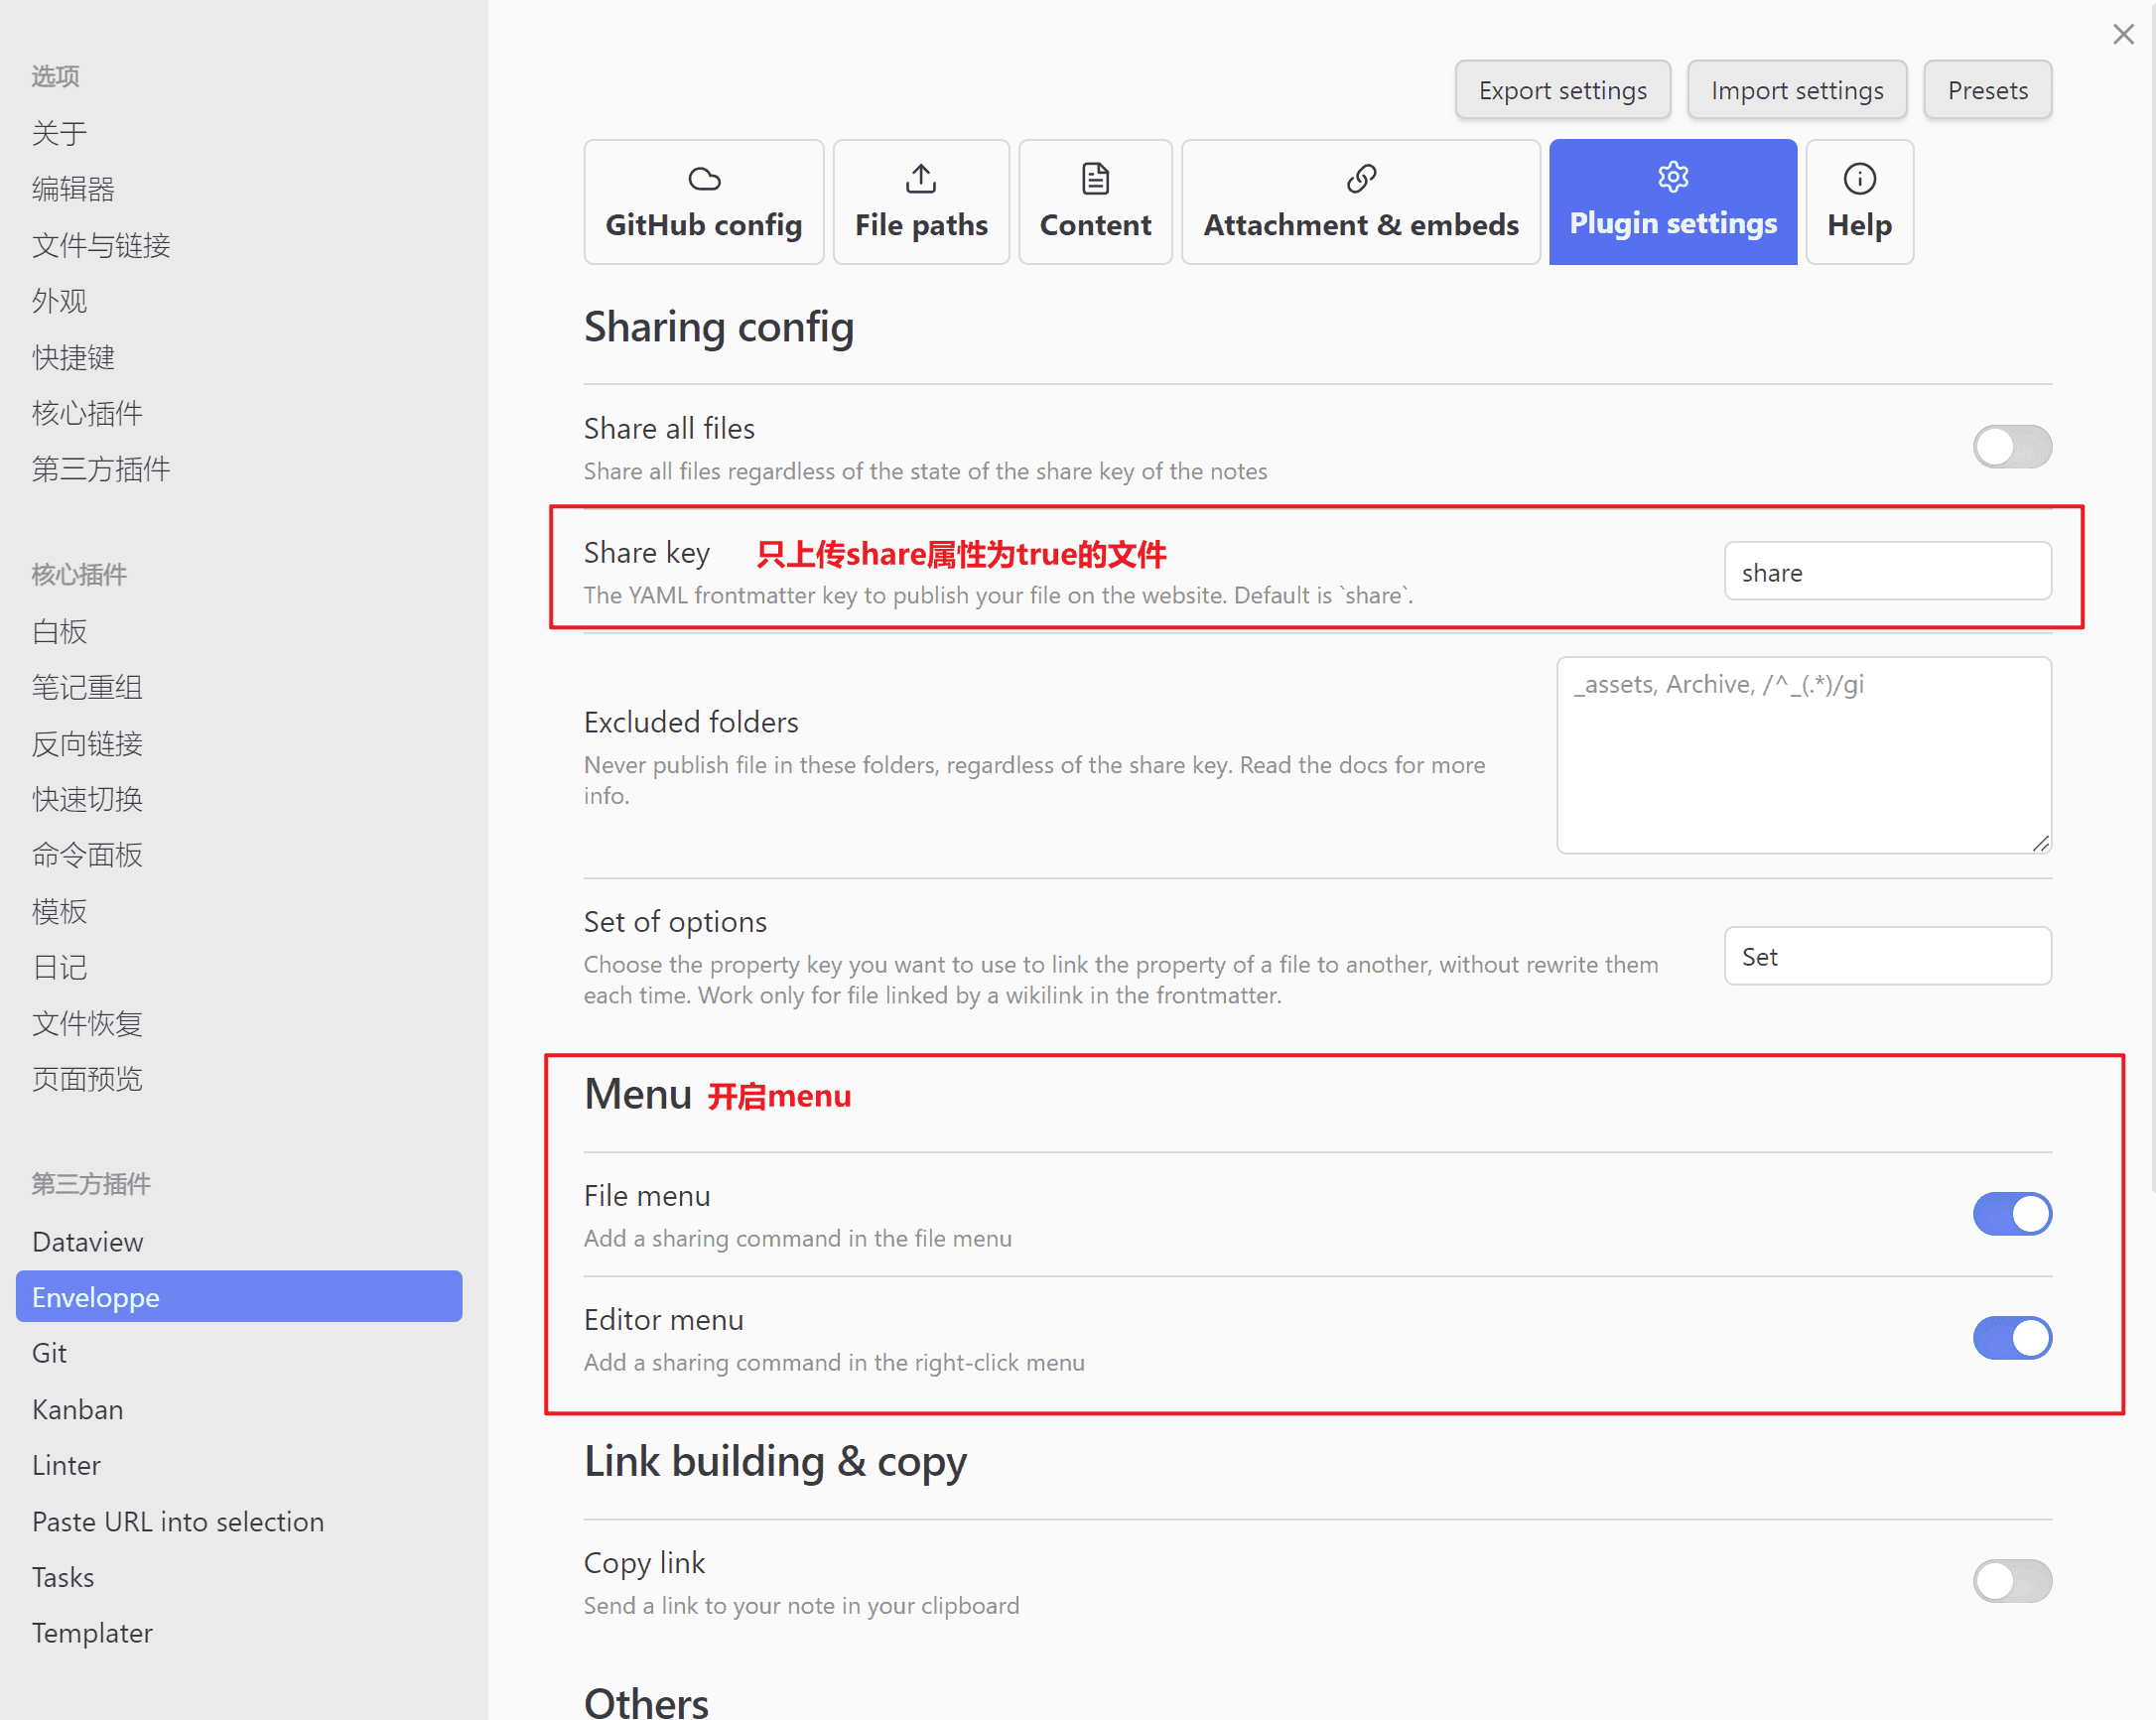The height and width of the screenshot is (1720, 2156).
Task: Select Templater in the sidebar
Action: (x=92, y=1633)
